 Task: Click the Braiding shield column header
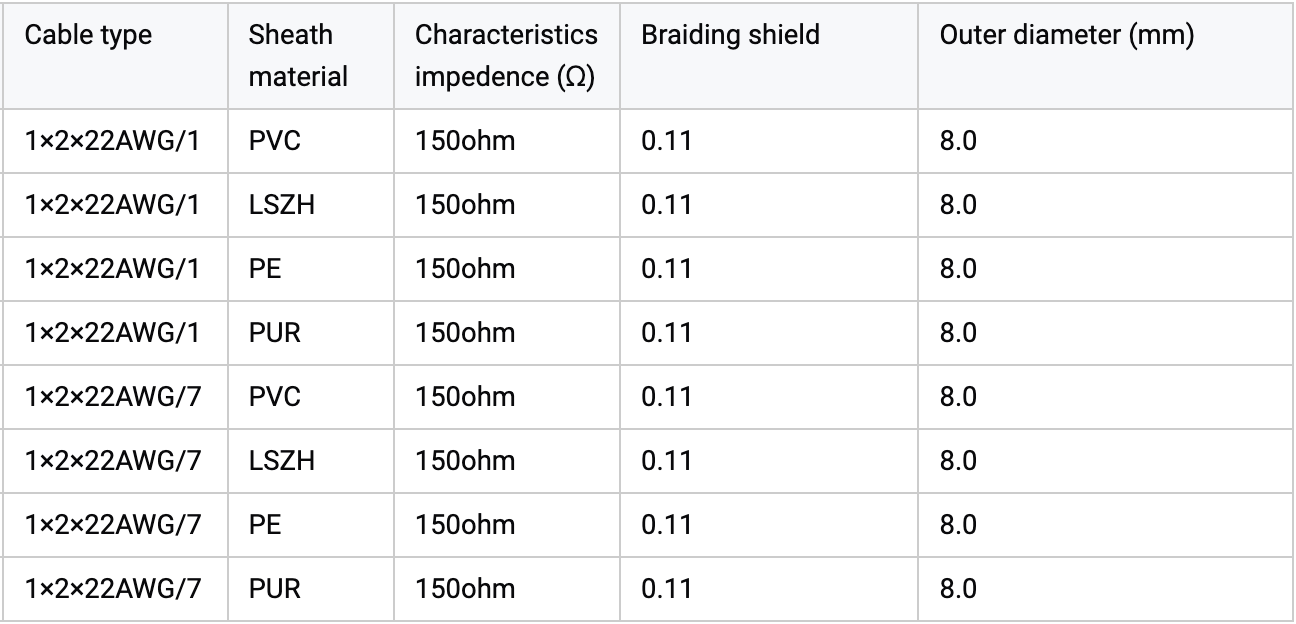click(x=769, y=55)
